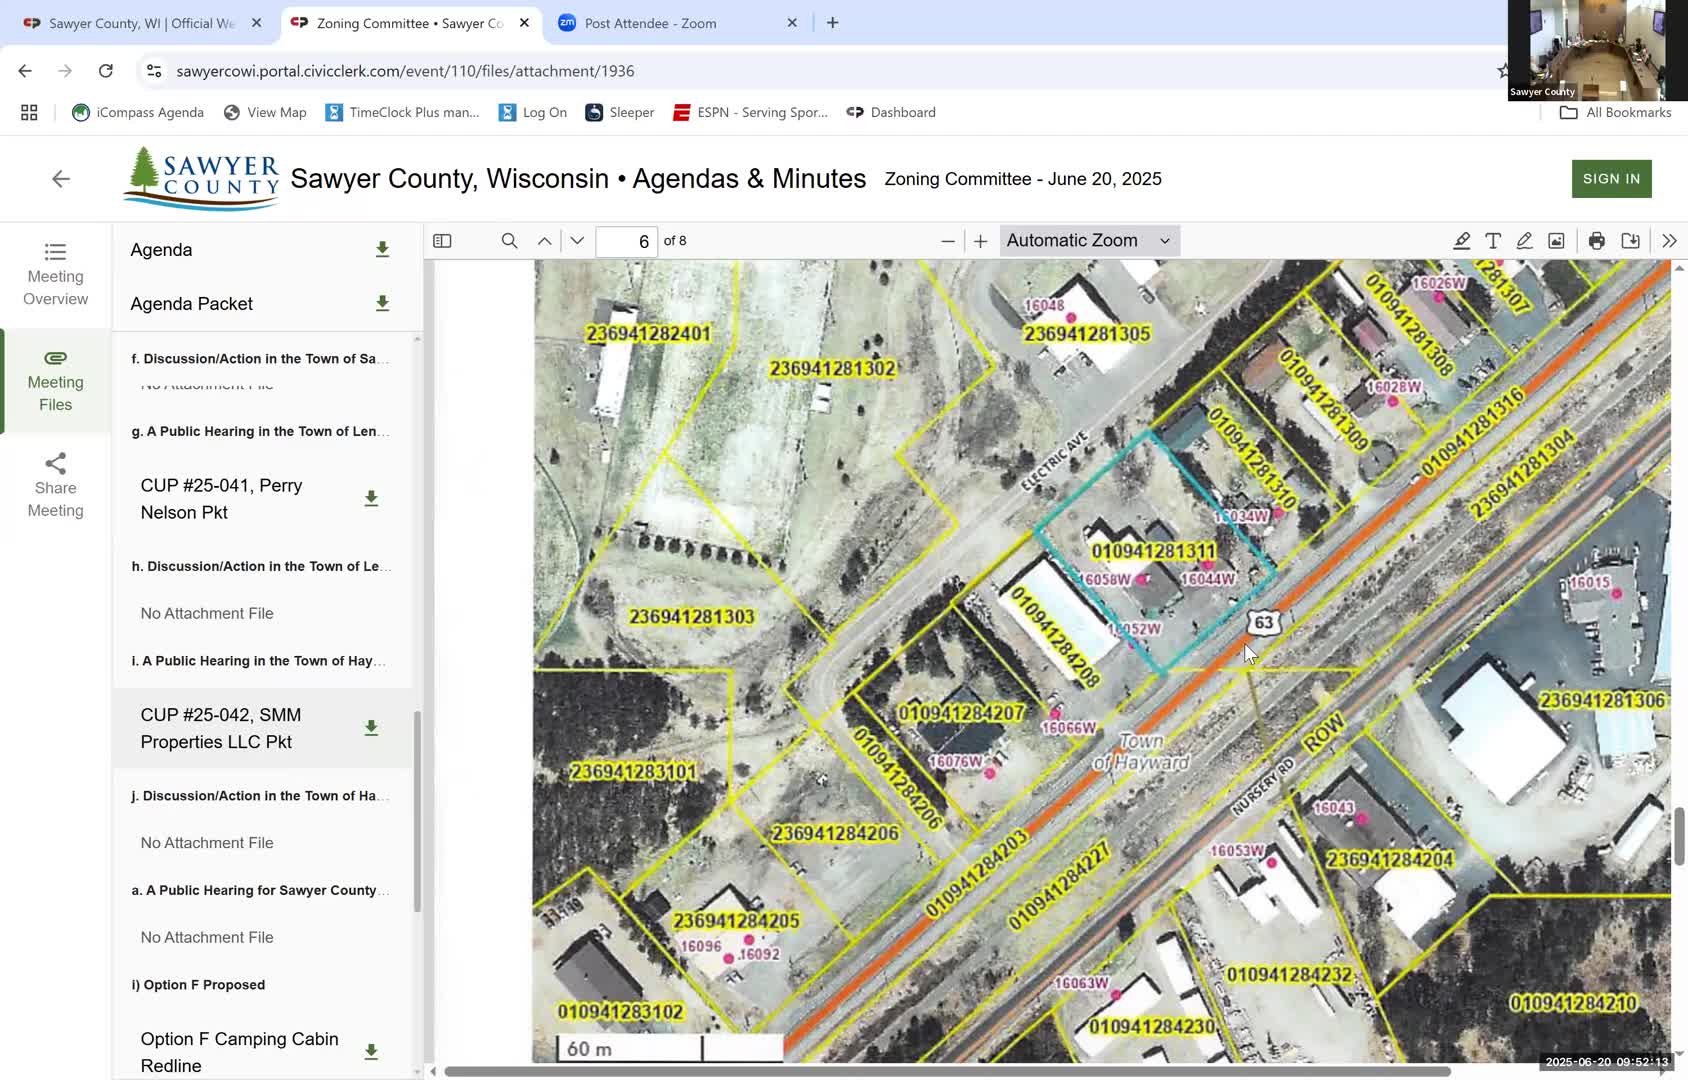The width and height of the screenshot is (1688, 1080).
Task: Click the page number input field
Action: pos(627,241)
